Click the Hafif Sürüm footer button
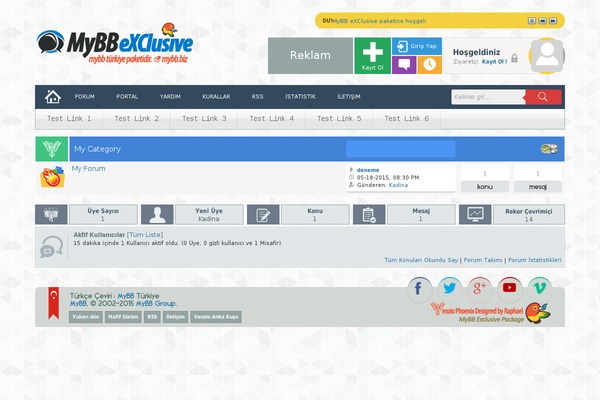Screen dimensions: 600x400 point(123,317)
